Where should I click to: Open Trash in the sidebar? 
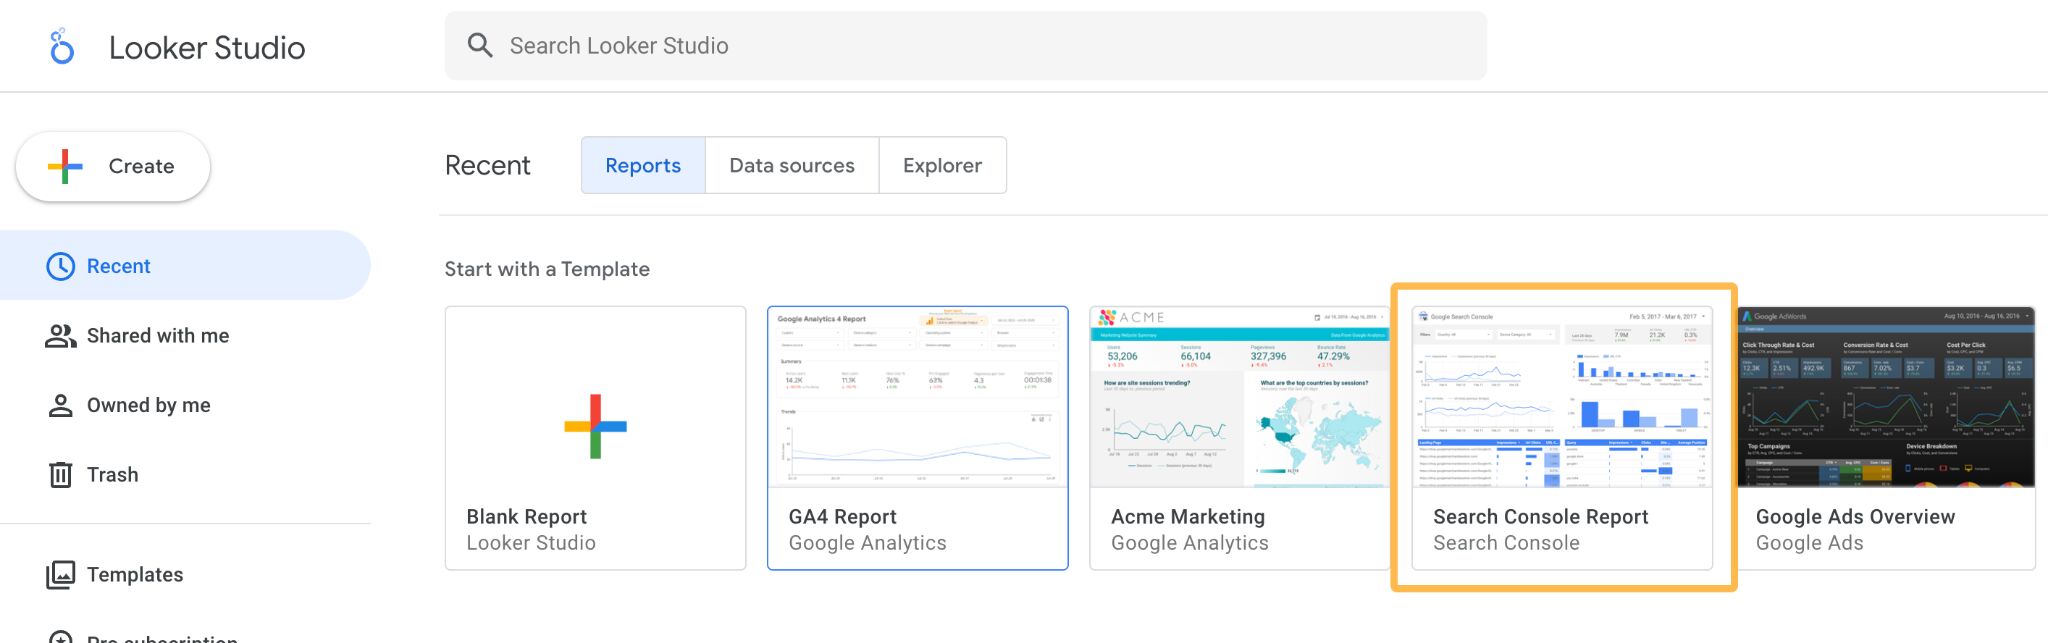click(185, 474)
